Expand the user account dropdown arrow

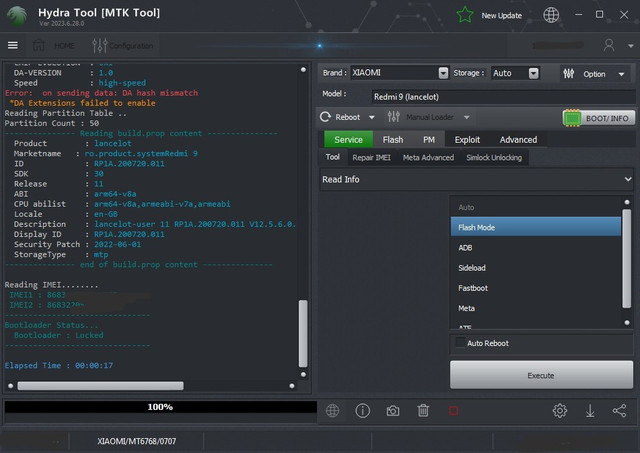pyautogui.click(x=631, y=46)
